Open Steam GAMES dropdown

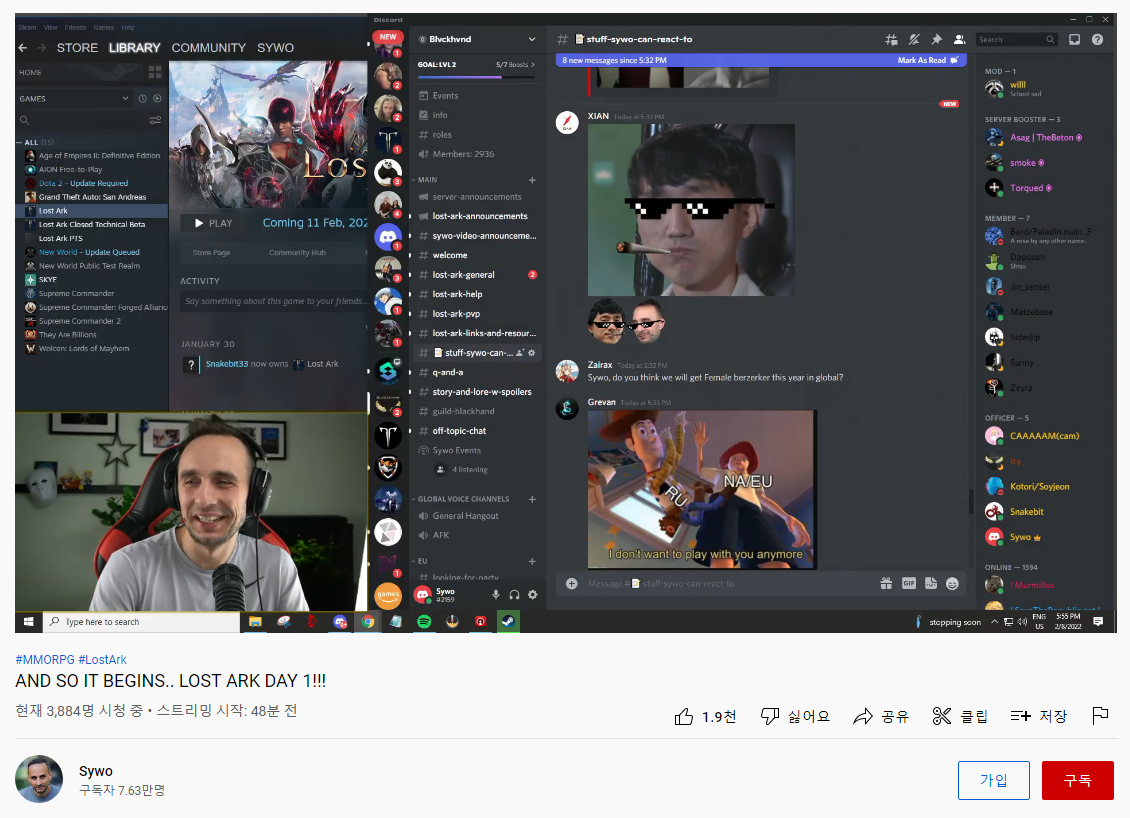coord(125,99)
